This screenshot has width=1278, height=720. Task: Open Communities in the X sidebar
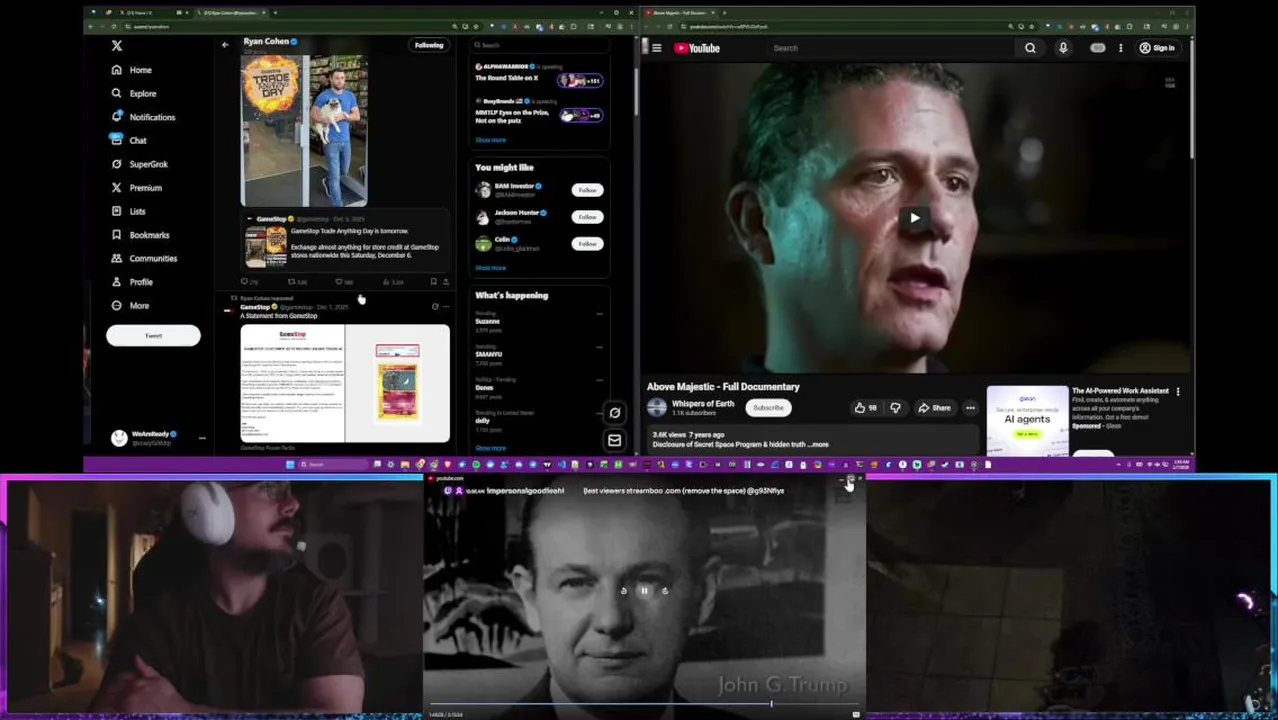pyautogui.click(x=144, y=258)
